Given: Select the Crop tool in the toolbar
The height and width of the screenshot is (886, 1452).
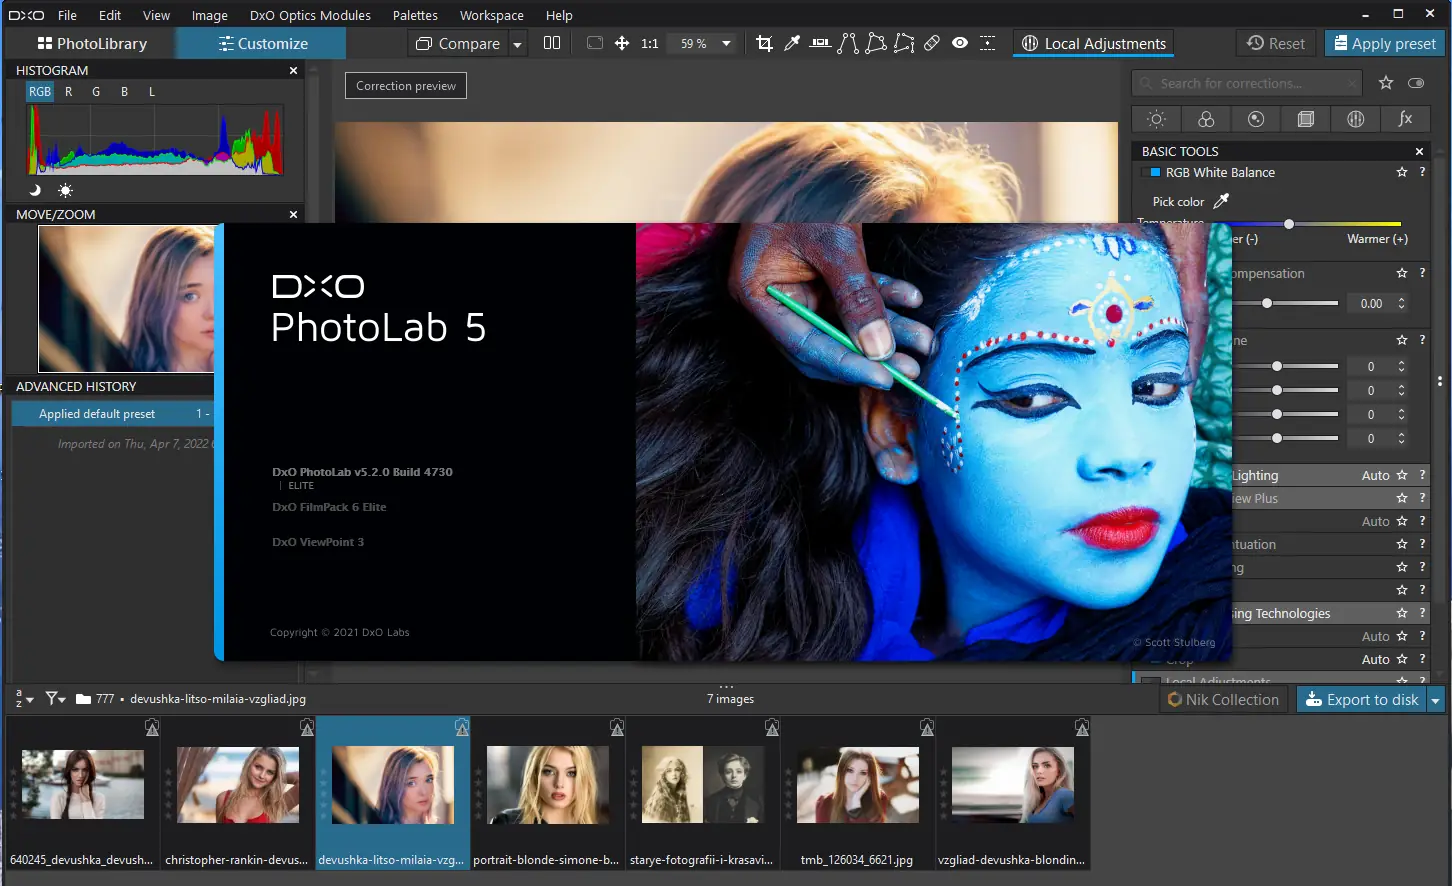Looking at the screenshot, I should pos(764,43).
